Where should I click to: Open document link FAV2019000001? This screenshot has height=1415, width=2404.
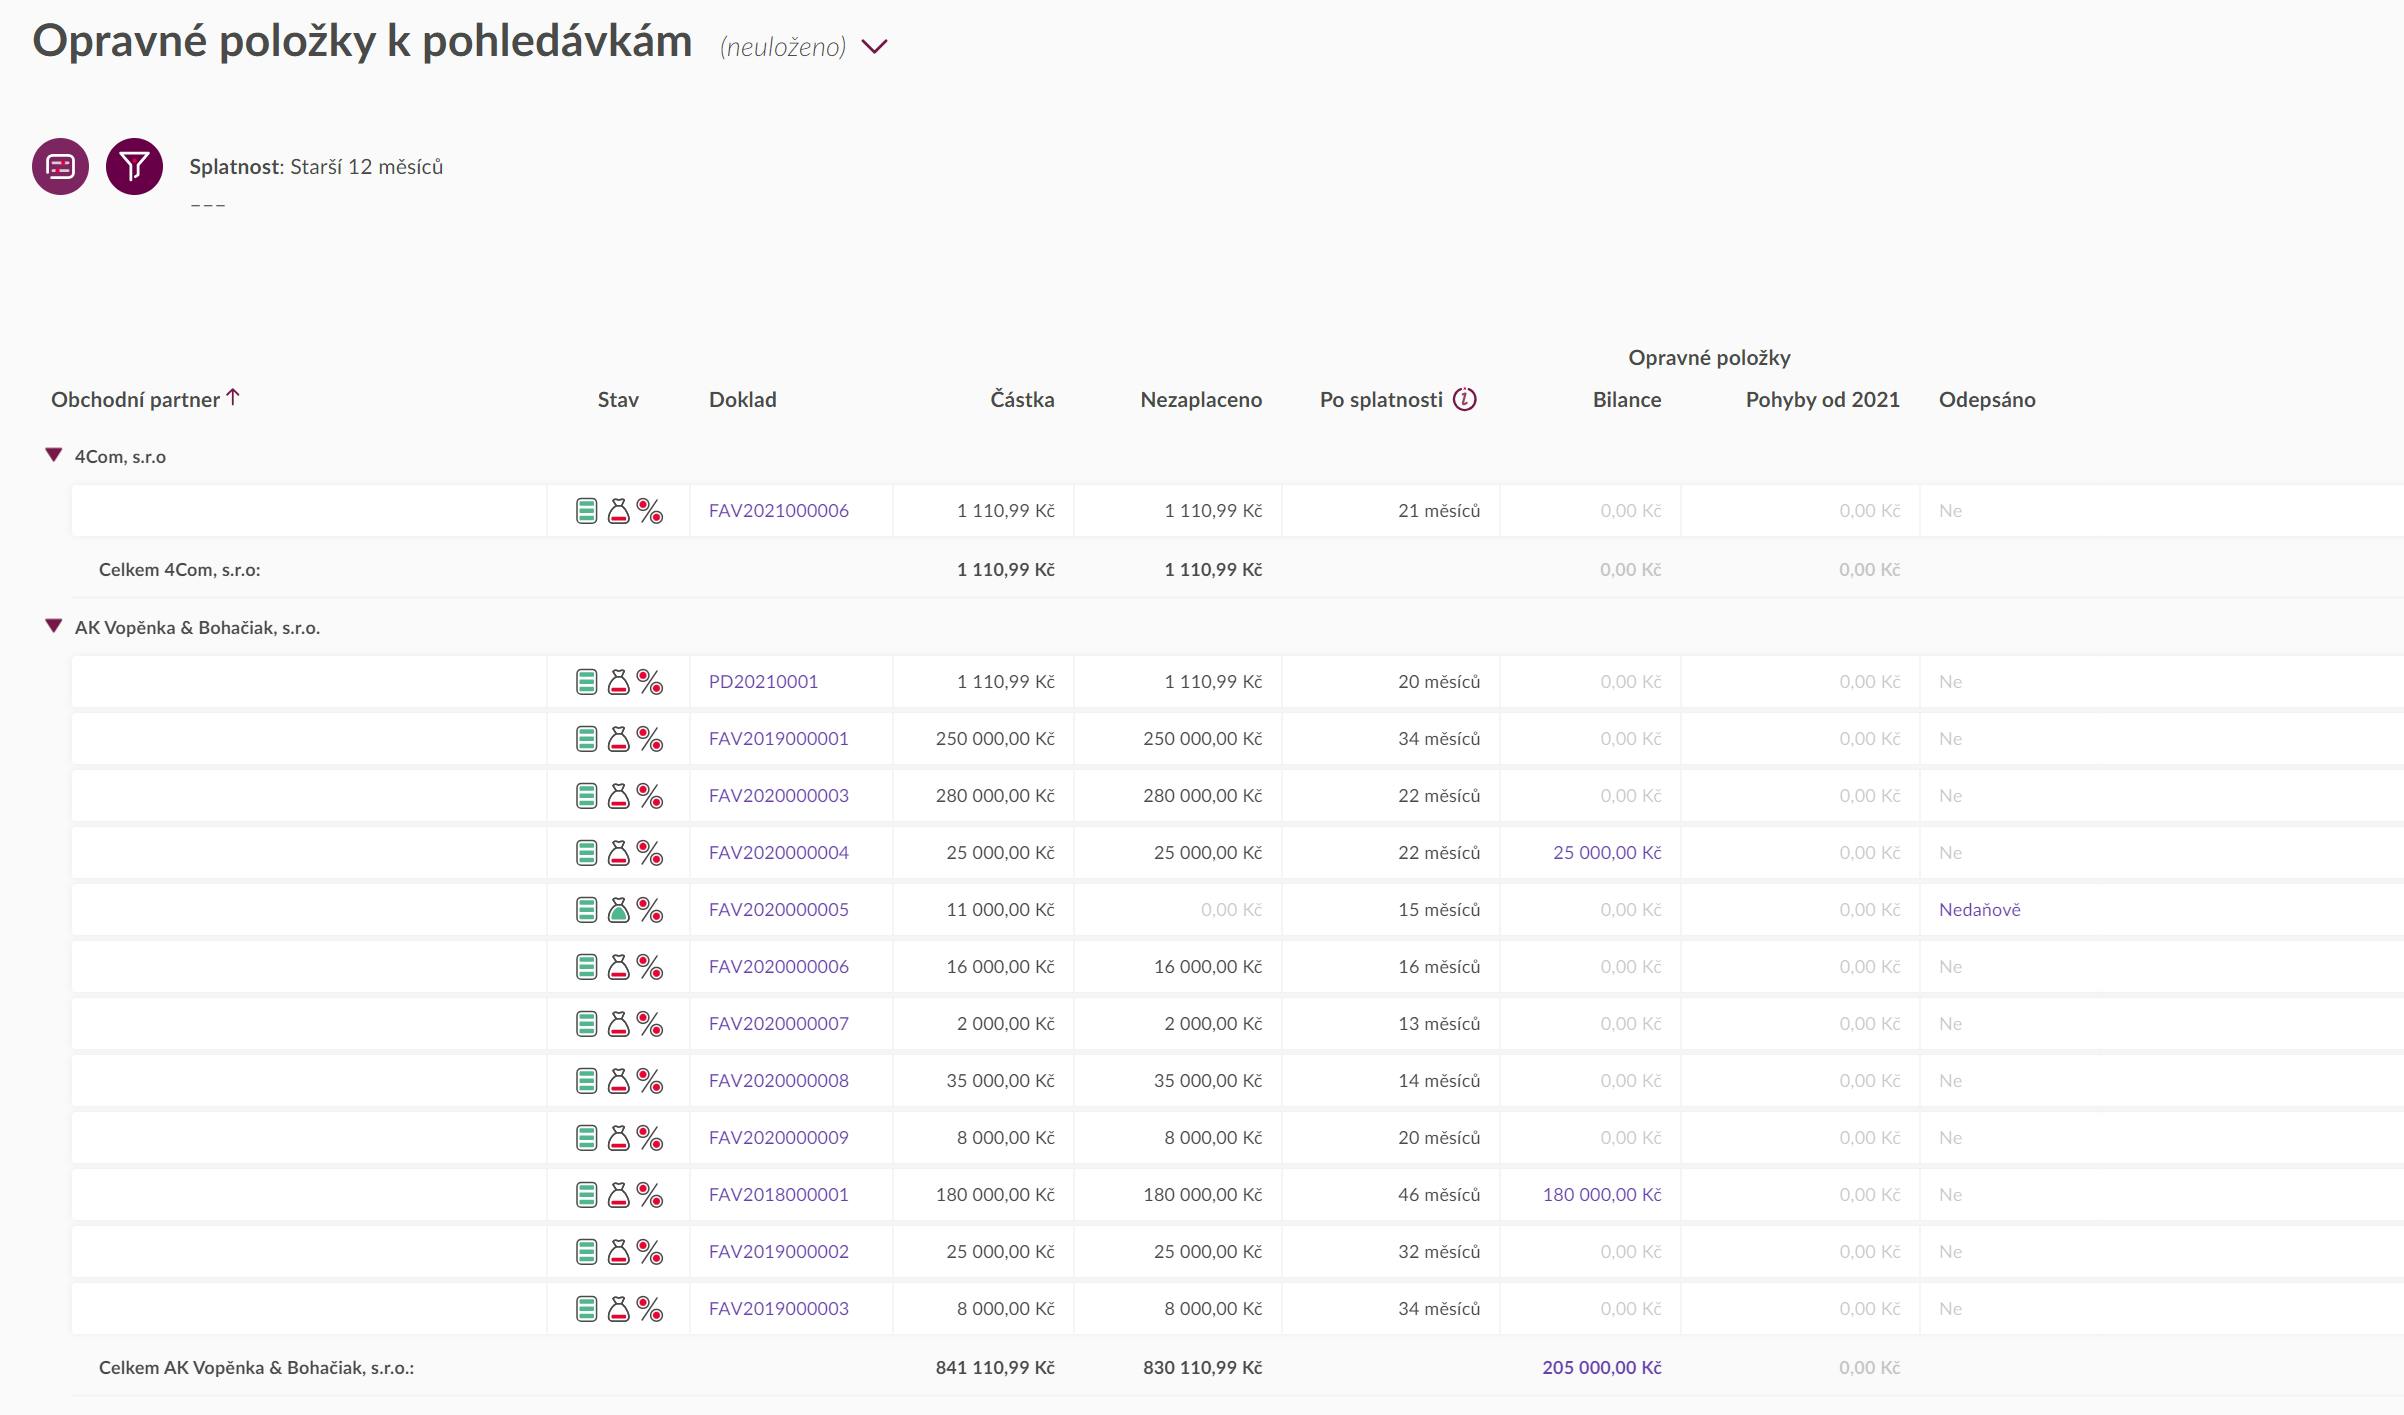coord(778,739)
